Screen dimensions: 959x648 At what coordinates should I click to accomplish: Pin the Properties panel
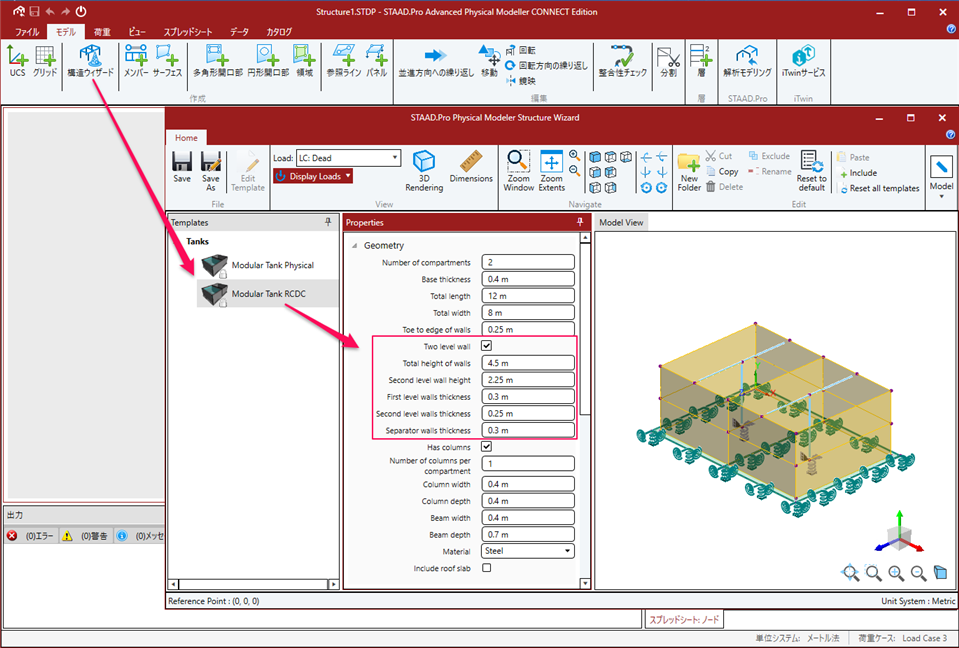(580, 223)
